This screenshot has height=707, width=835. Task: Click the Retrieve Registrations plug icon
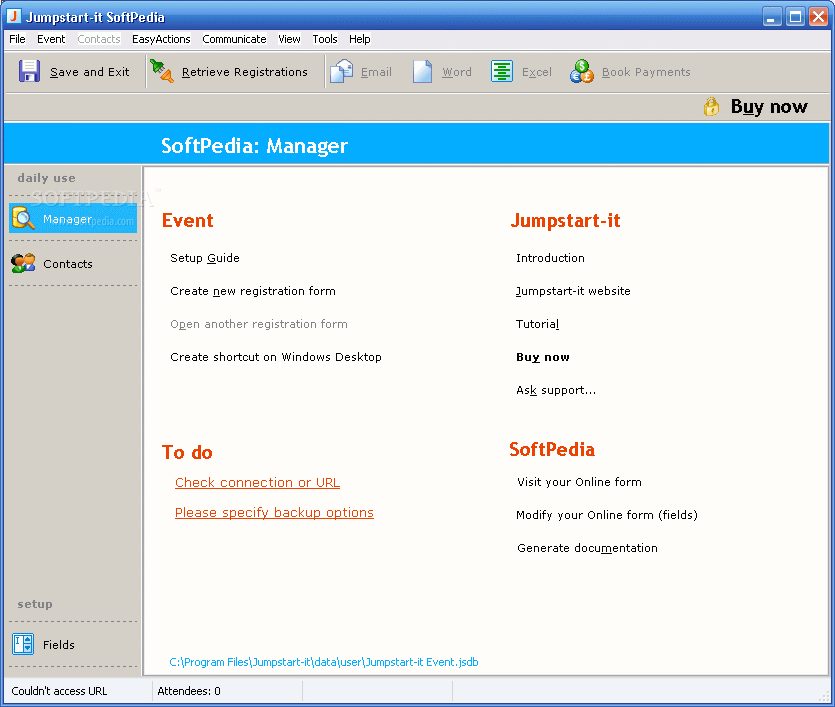(x=162, y=71)
